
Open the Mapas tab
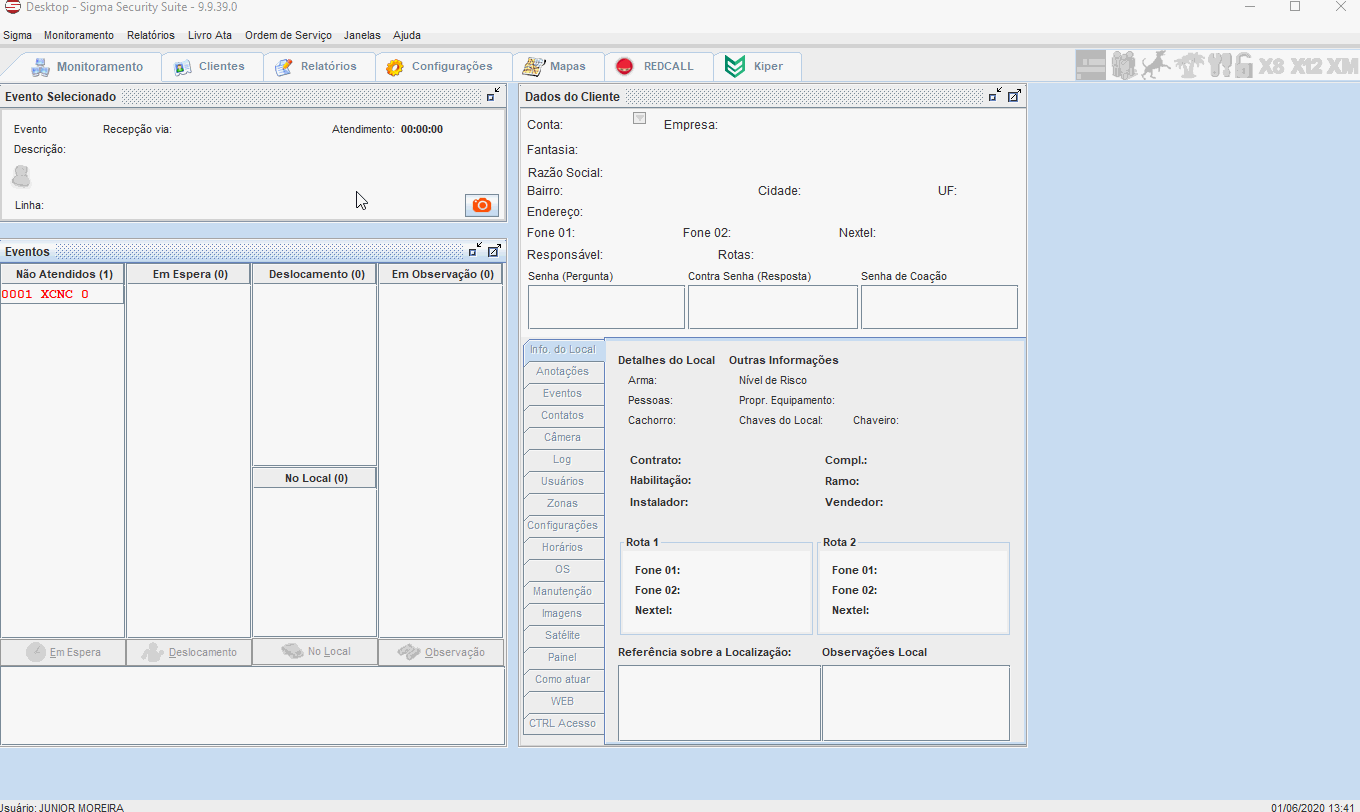click(558, 67)
